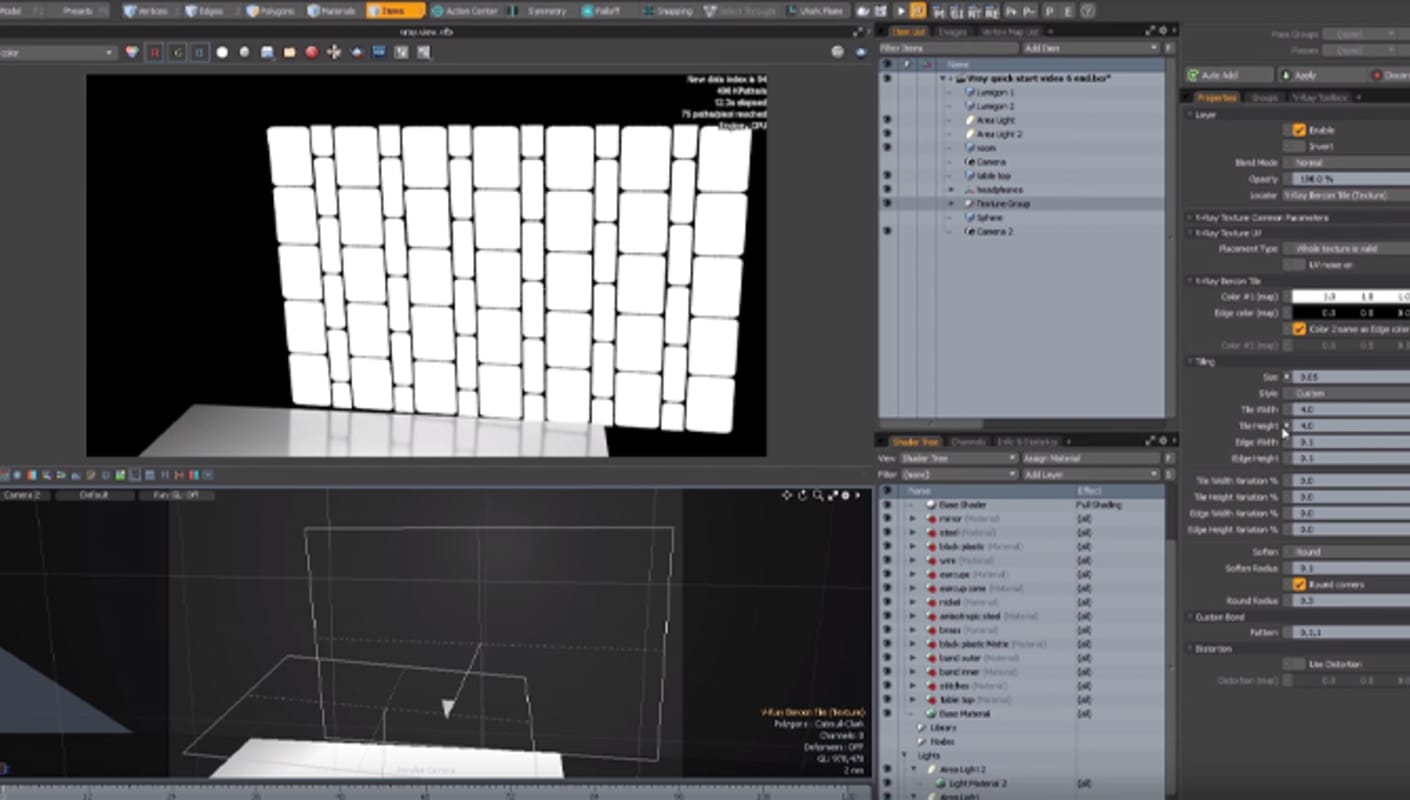Click the red sphere render icon
Image resolution: width=1410 pixels, height=800 pixels.
pos(312,52)
